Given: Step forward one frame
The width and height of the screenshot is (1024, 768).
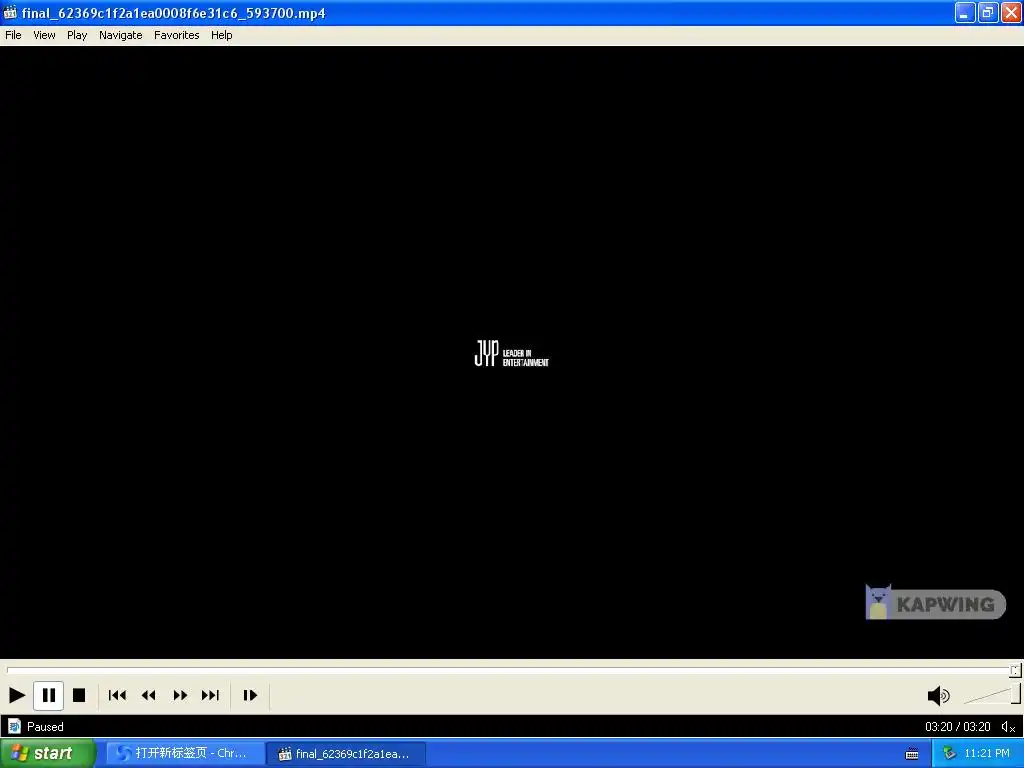Looking at the screenshot, I should tap(250, 696).
